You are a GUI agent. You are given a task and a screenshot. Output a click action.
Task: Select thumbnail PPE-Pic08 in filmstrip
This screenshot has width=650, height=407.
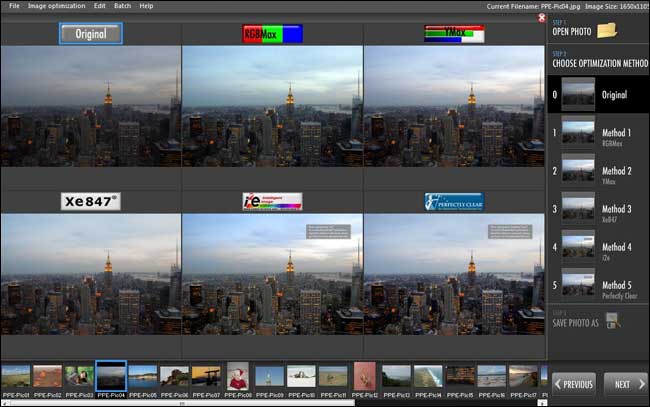click(x=238, y=376)
